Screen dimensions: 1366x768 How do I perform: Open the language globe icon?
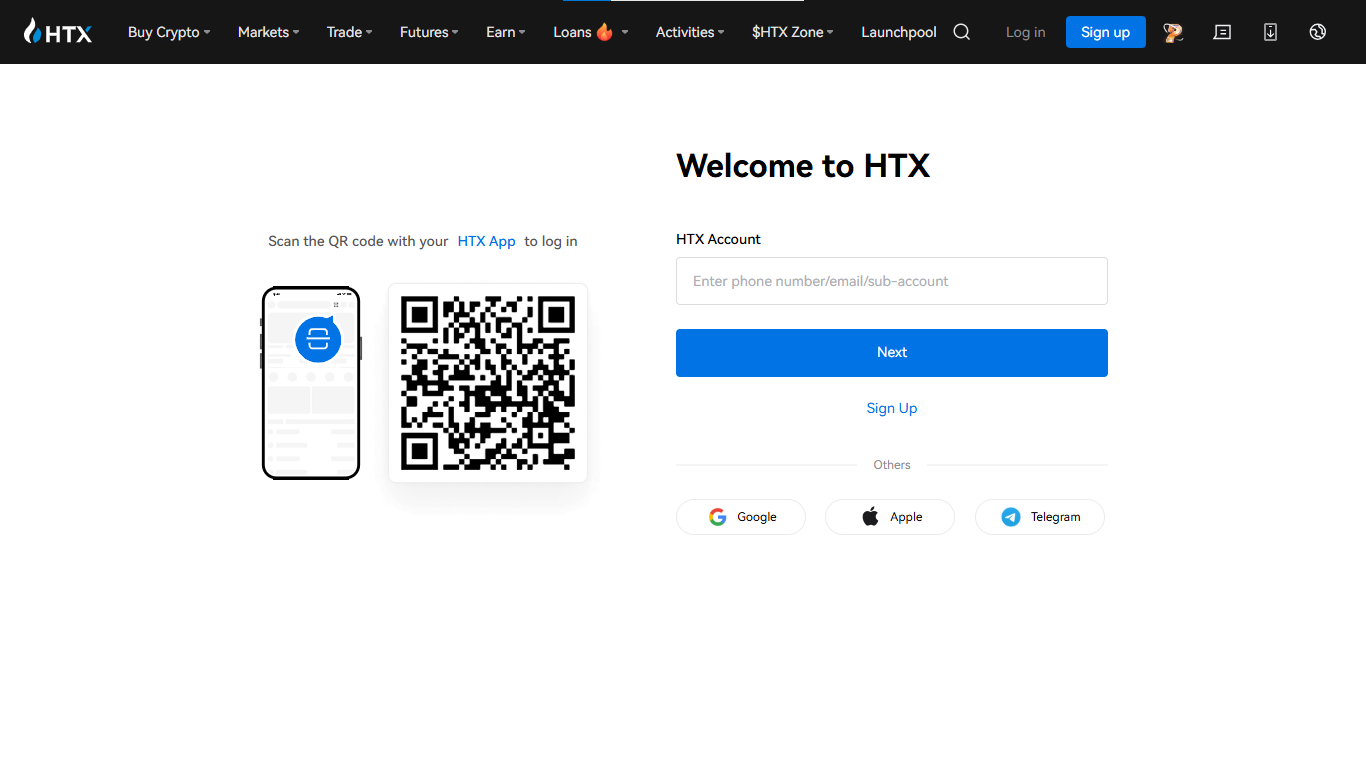click(1317, 32)
